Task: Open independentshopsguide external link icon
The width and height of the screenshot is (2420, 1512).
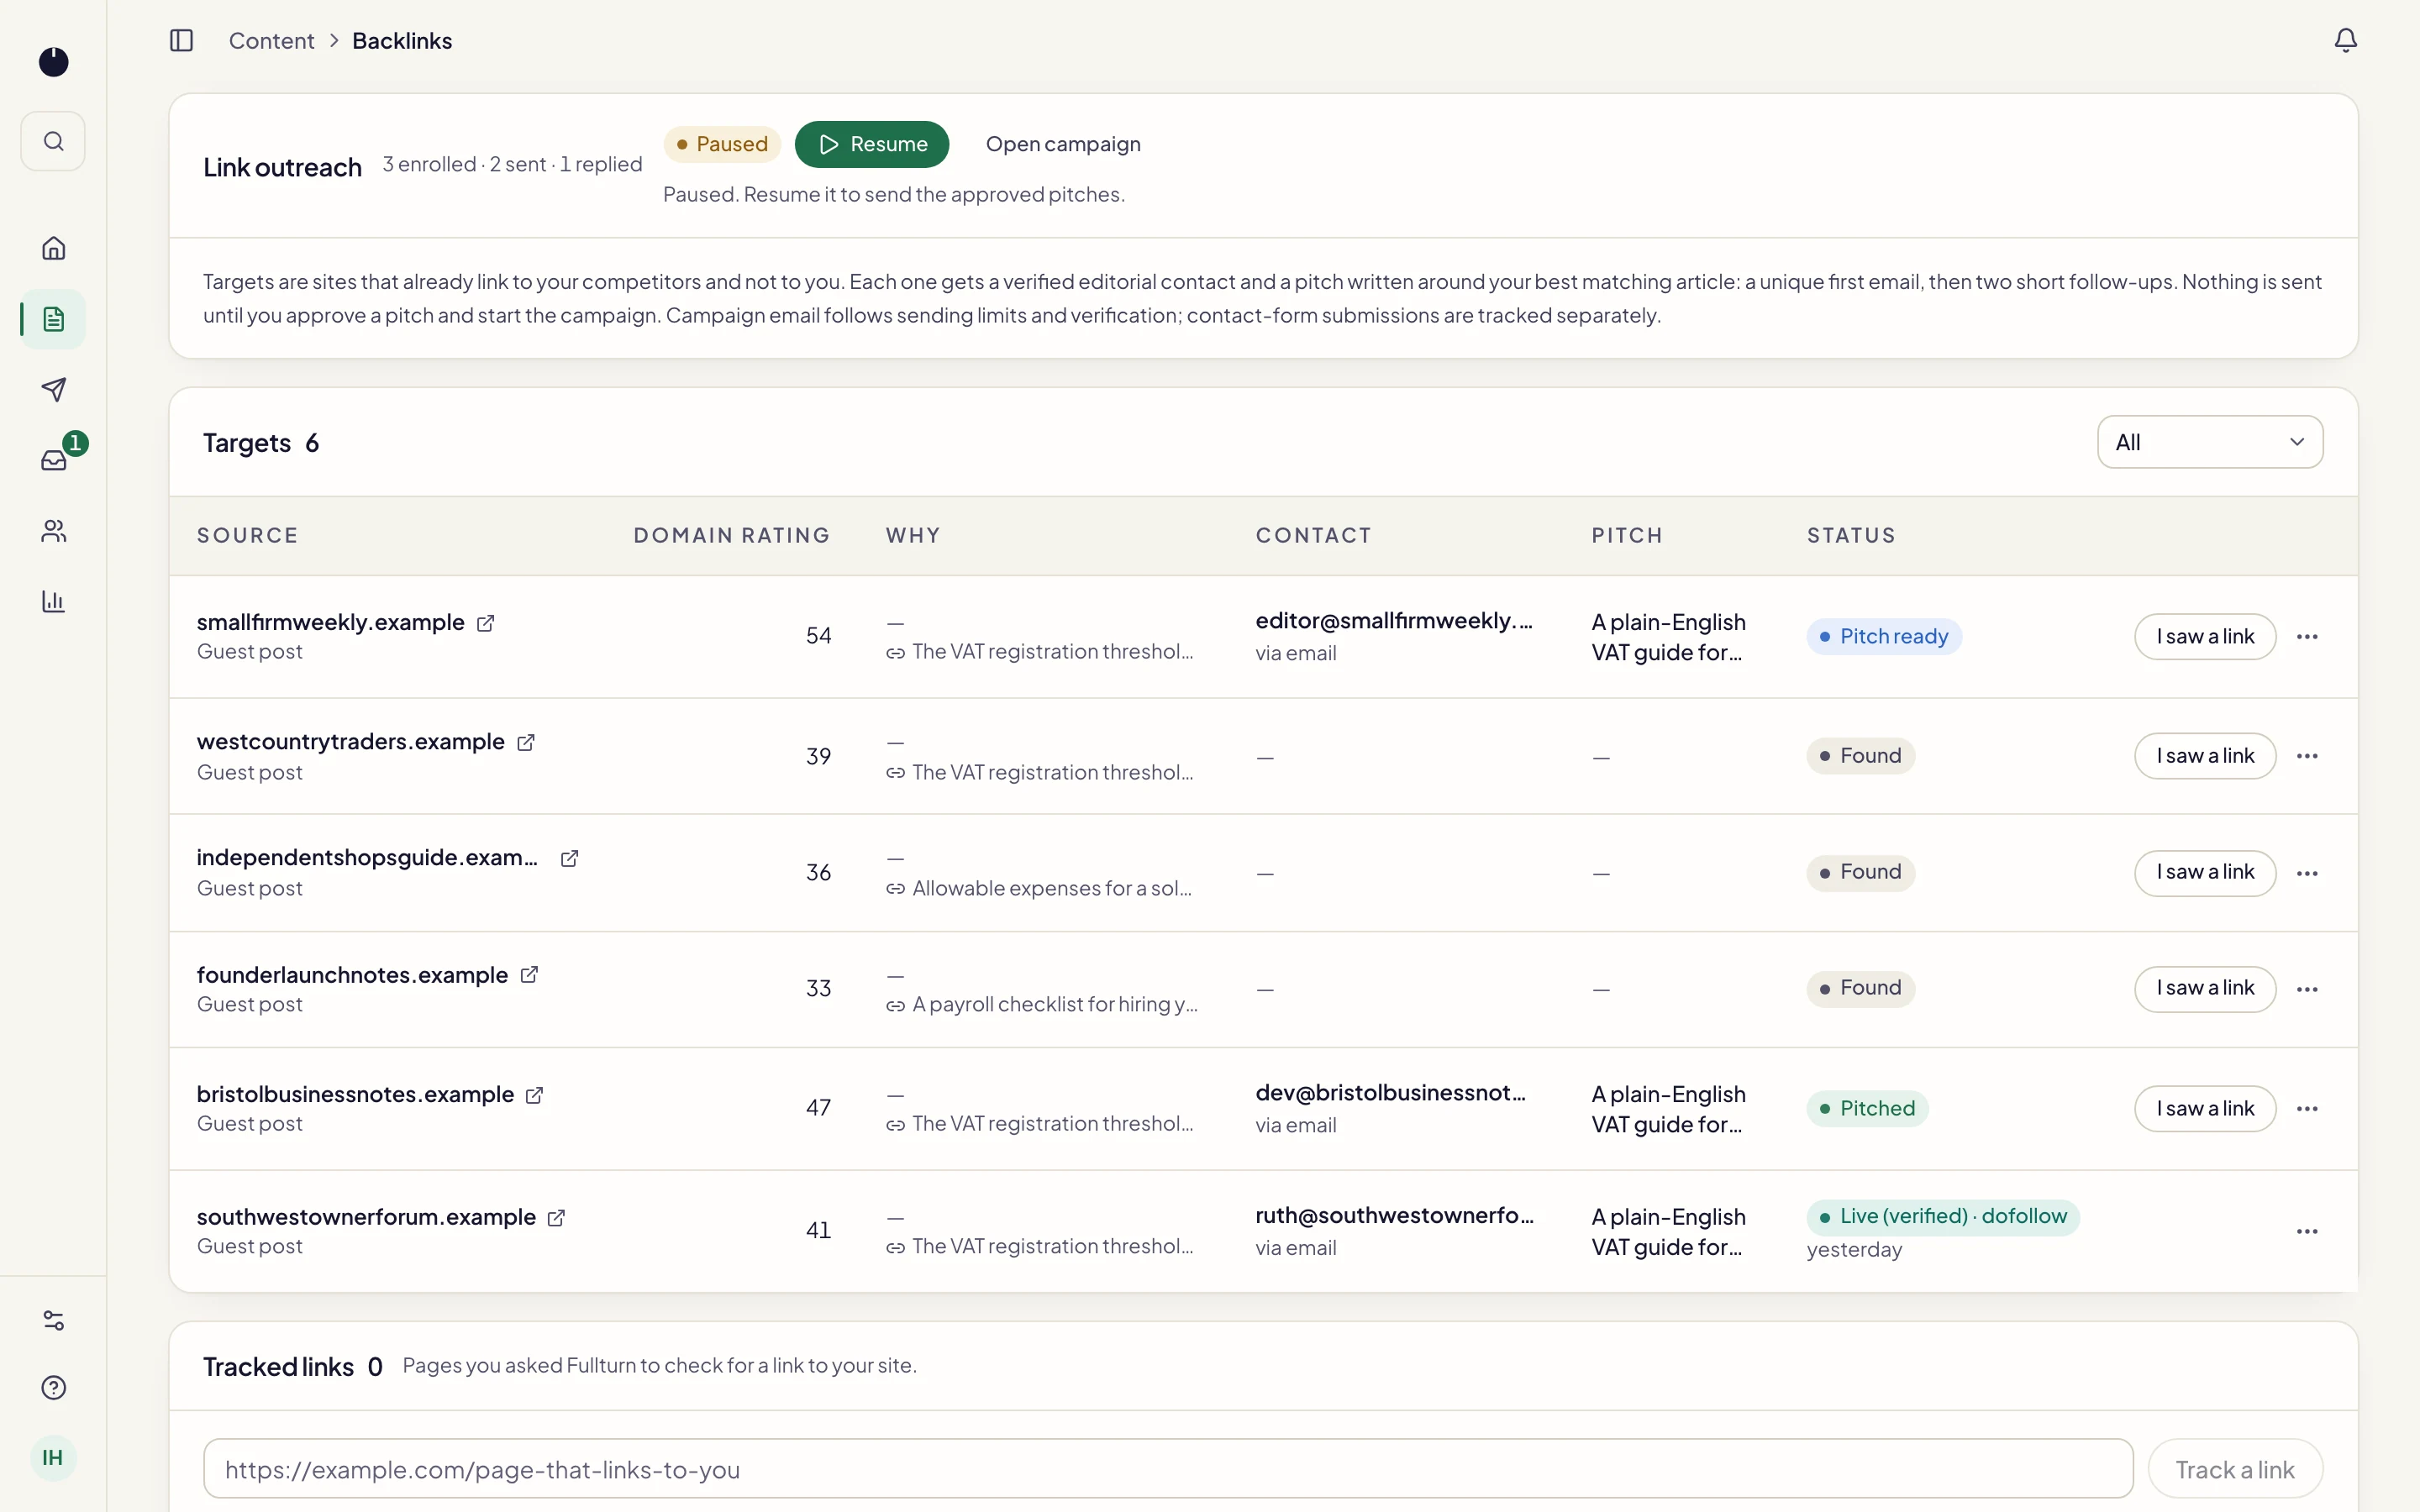Action: coord(569,859)
